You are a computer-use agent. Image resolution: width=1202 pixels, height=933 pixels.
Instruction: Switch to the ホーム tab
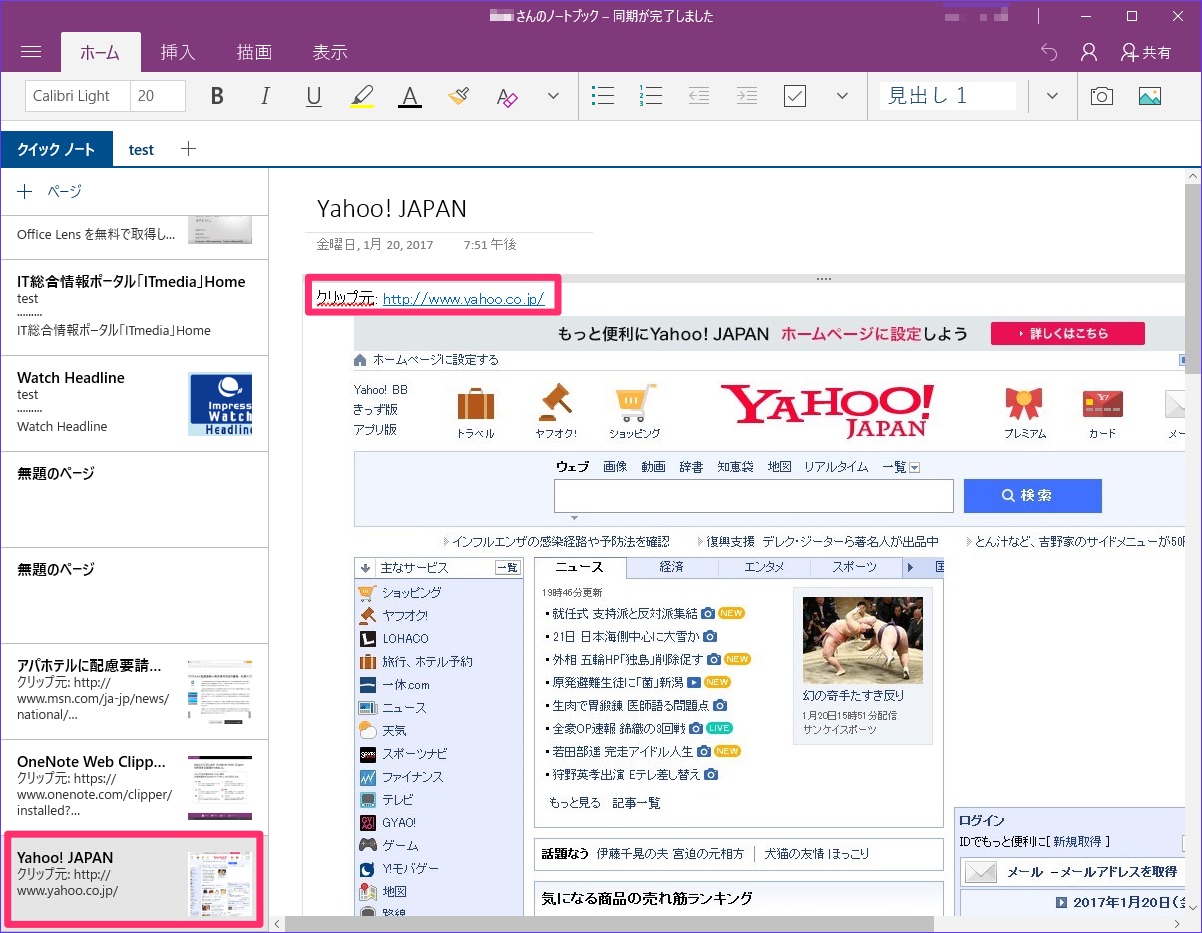100,53
